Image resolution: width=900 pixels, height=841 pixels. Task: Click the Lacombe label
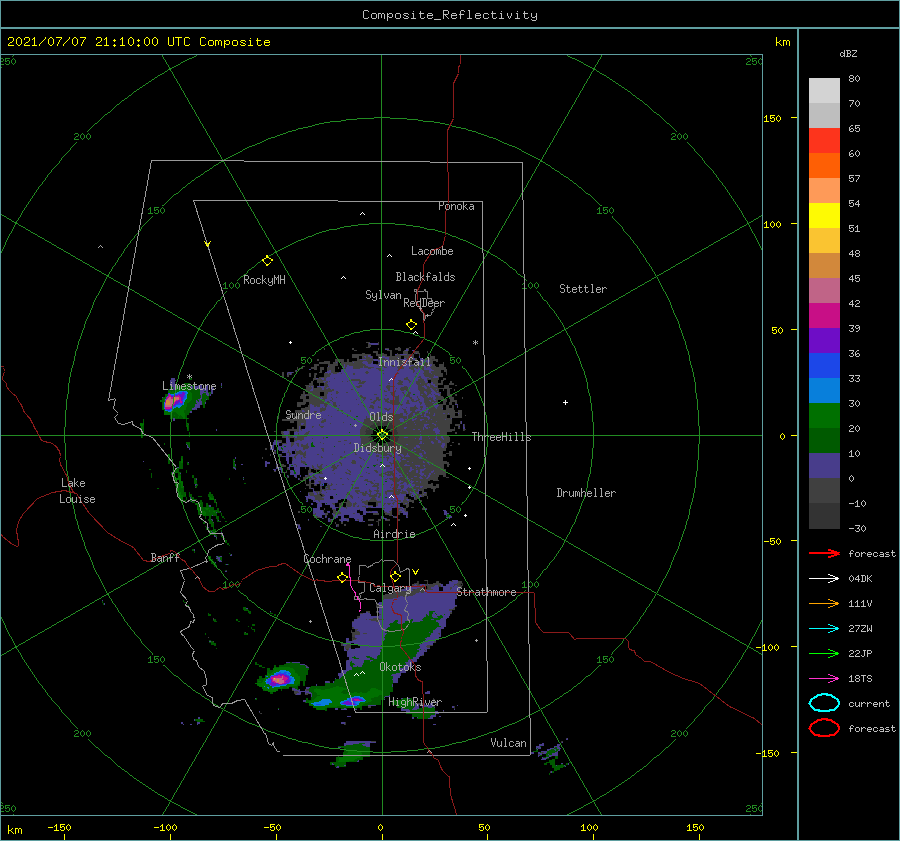coord(432,251)
